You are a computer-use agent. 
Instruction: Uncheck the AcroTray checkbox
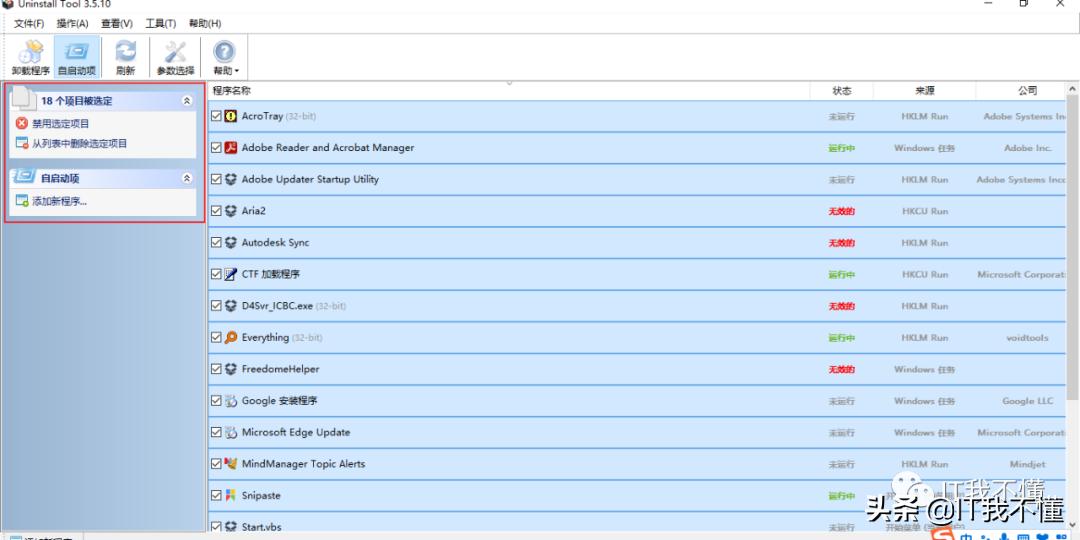point(216,116)
